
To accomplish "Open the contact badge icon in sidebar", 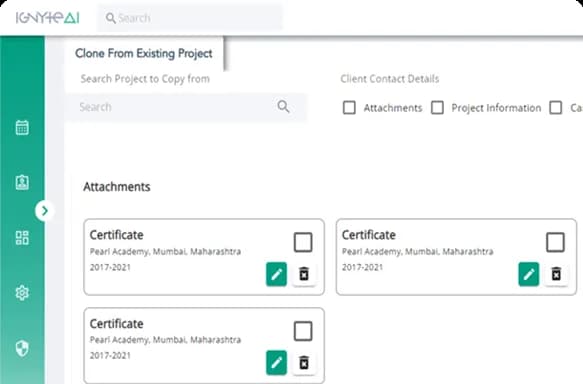I will pos(22,183).
